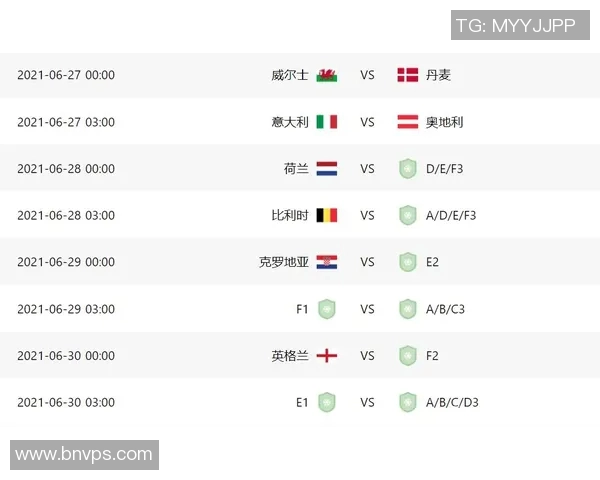Click the Denmark flag icon
The image size is (600, 480).
[407, 75]
